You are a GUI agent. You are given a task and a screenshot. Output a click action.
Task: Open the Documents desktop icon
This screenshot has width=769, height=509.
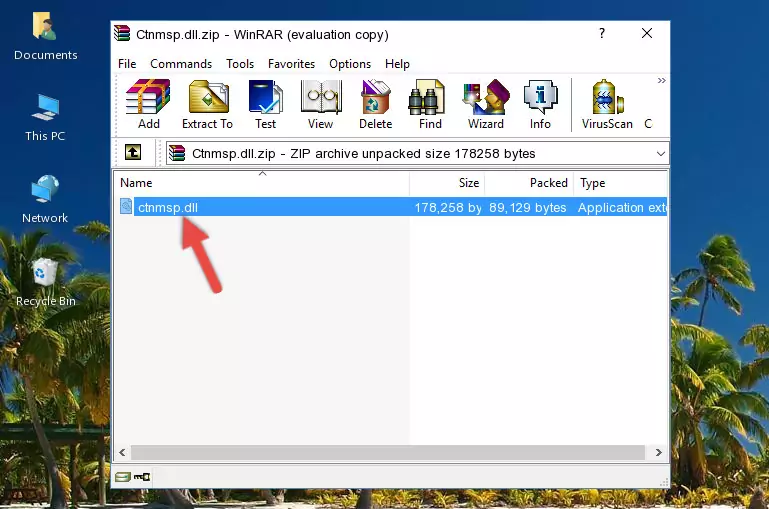[45, 36]
